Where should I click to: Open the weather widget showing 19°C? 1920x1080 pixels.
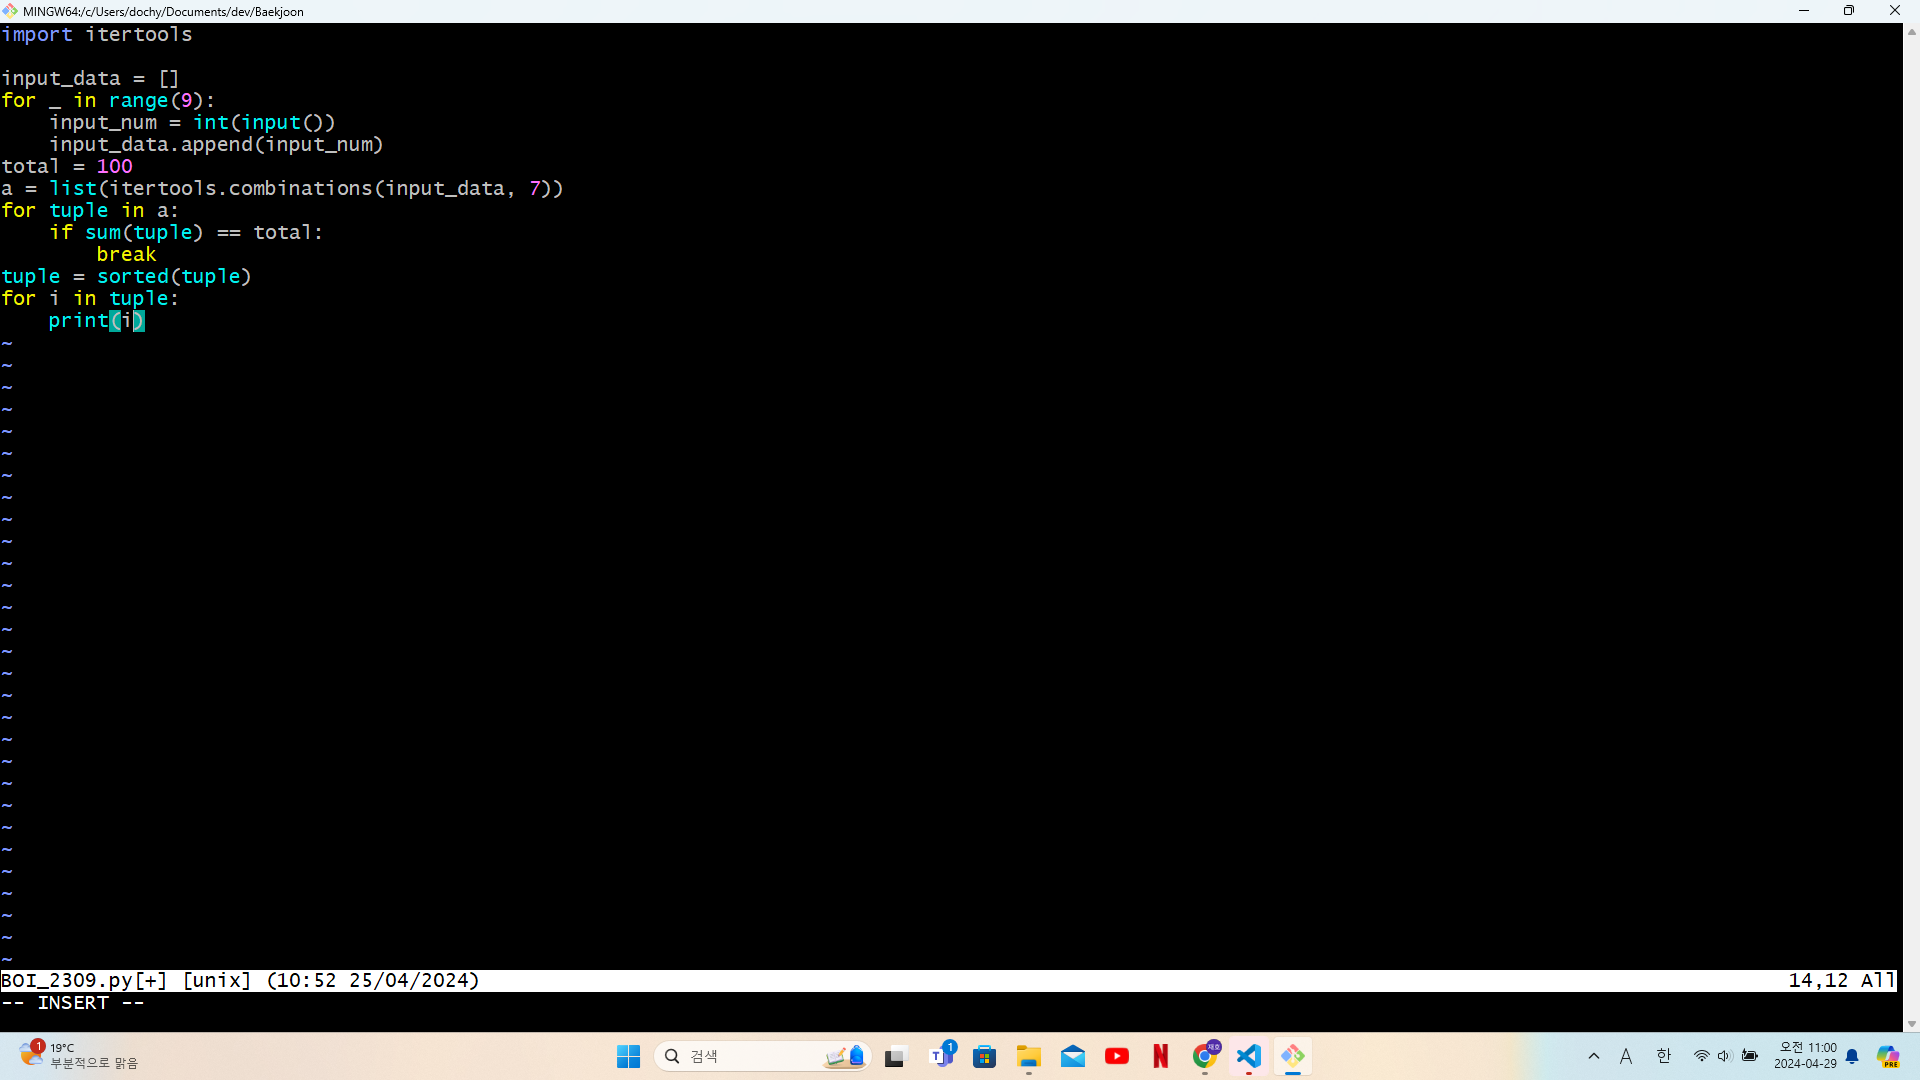(80, 1056)
